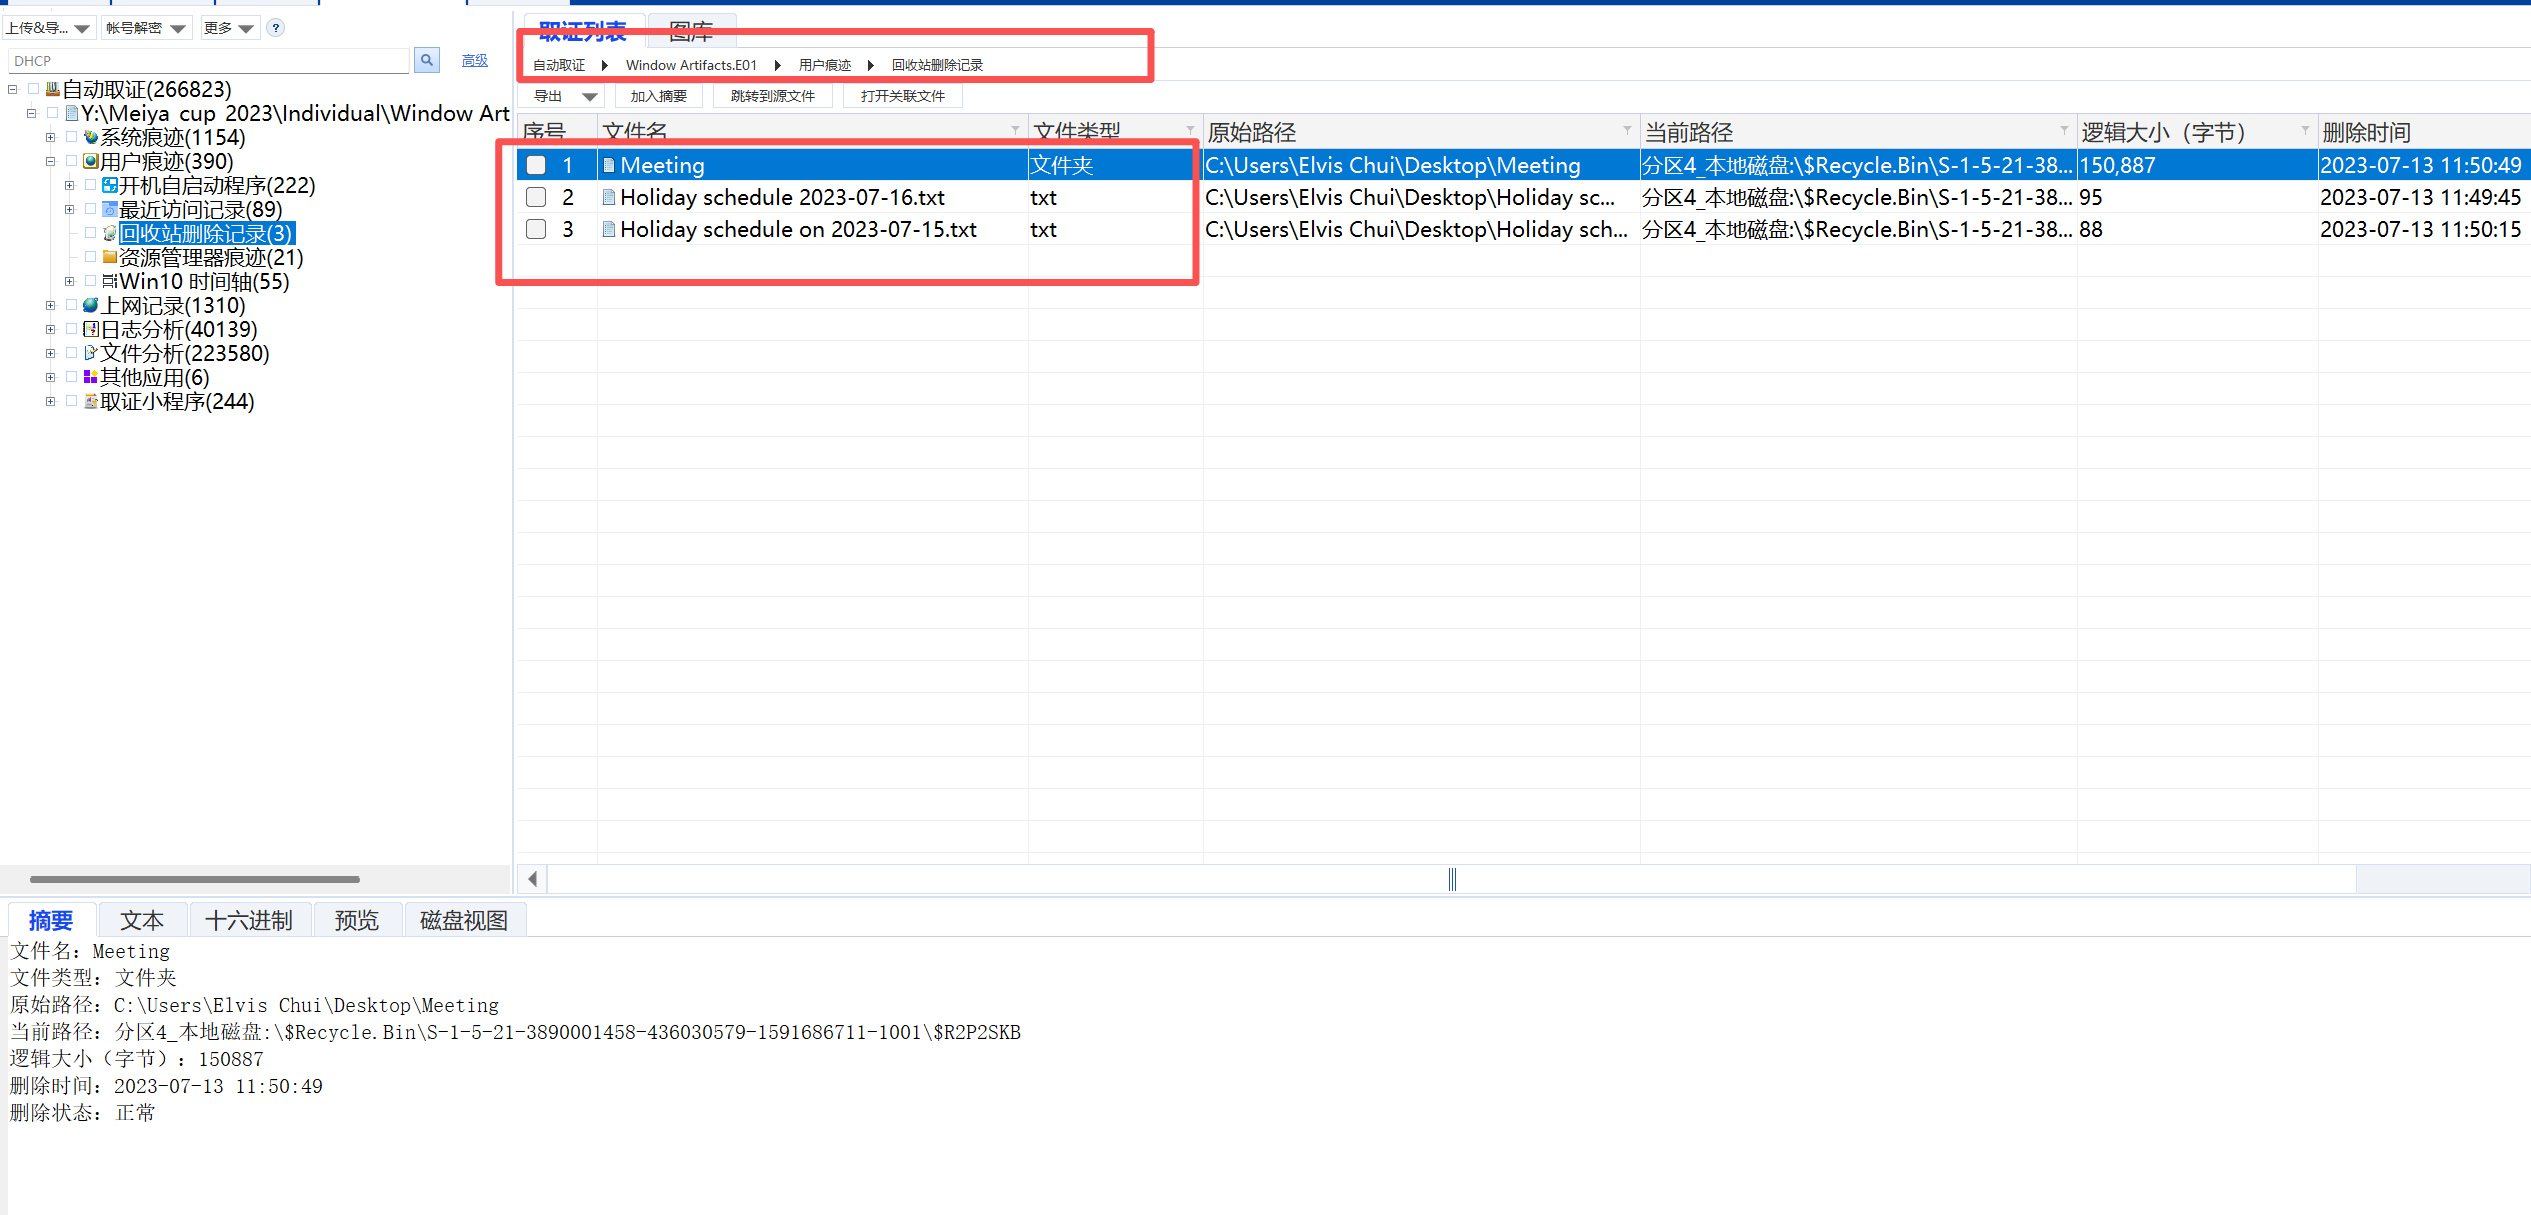Click the 高级 advanced search link
The image size is (2531, 1215).
(x=474, y=61)
